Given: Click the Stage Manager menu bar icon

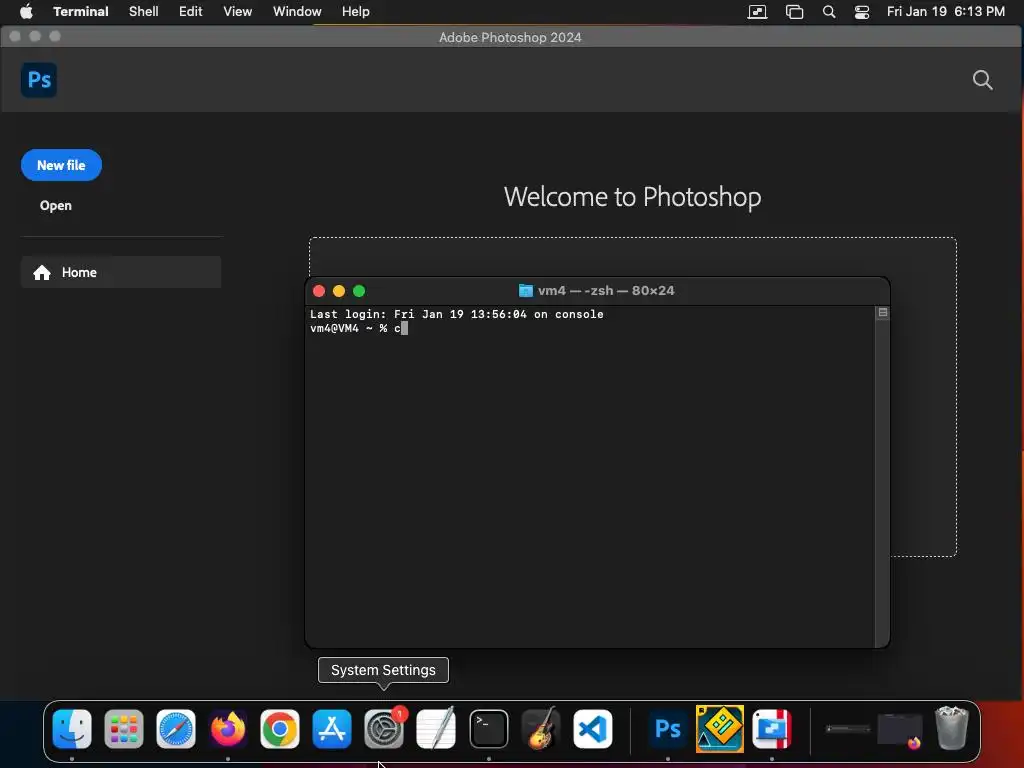Looking at the screenshot, I should 794,12.
